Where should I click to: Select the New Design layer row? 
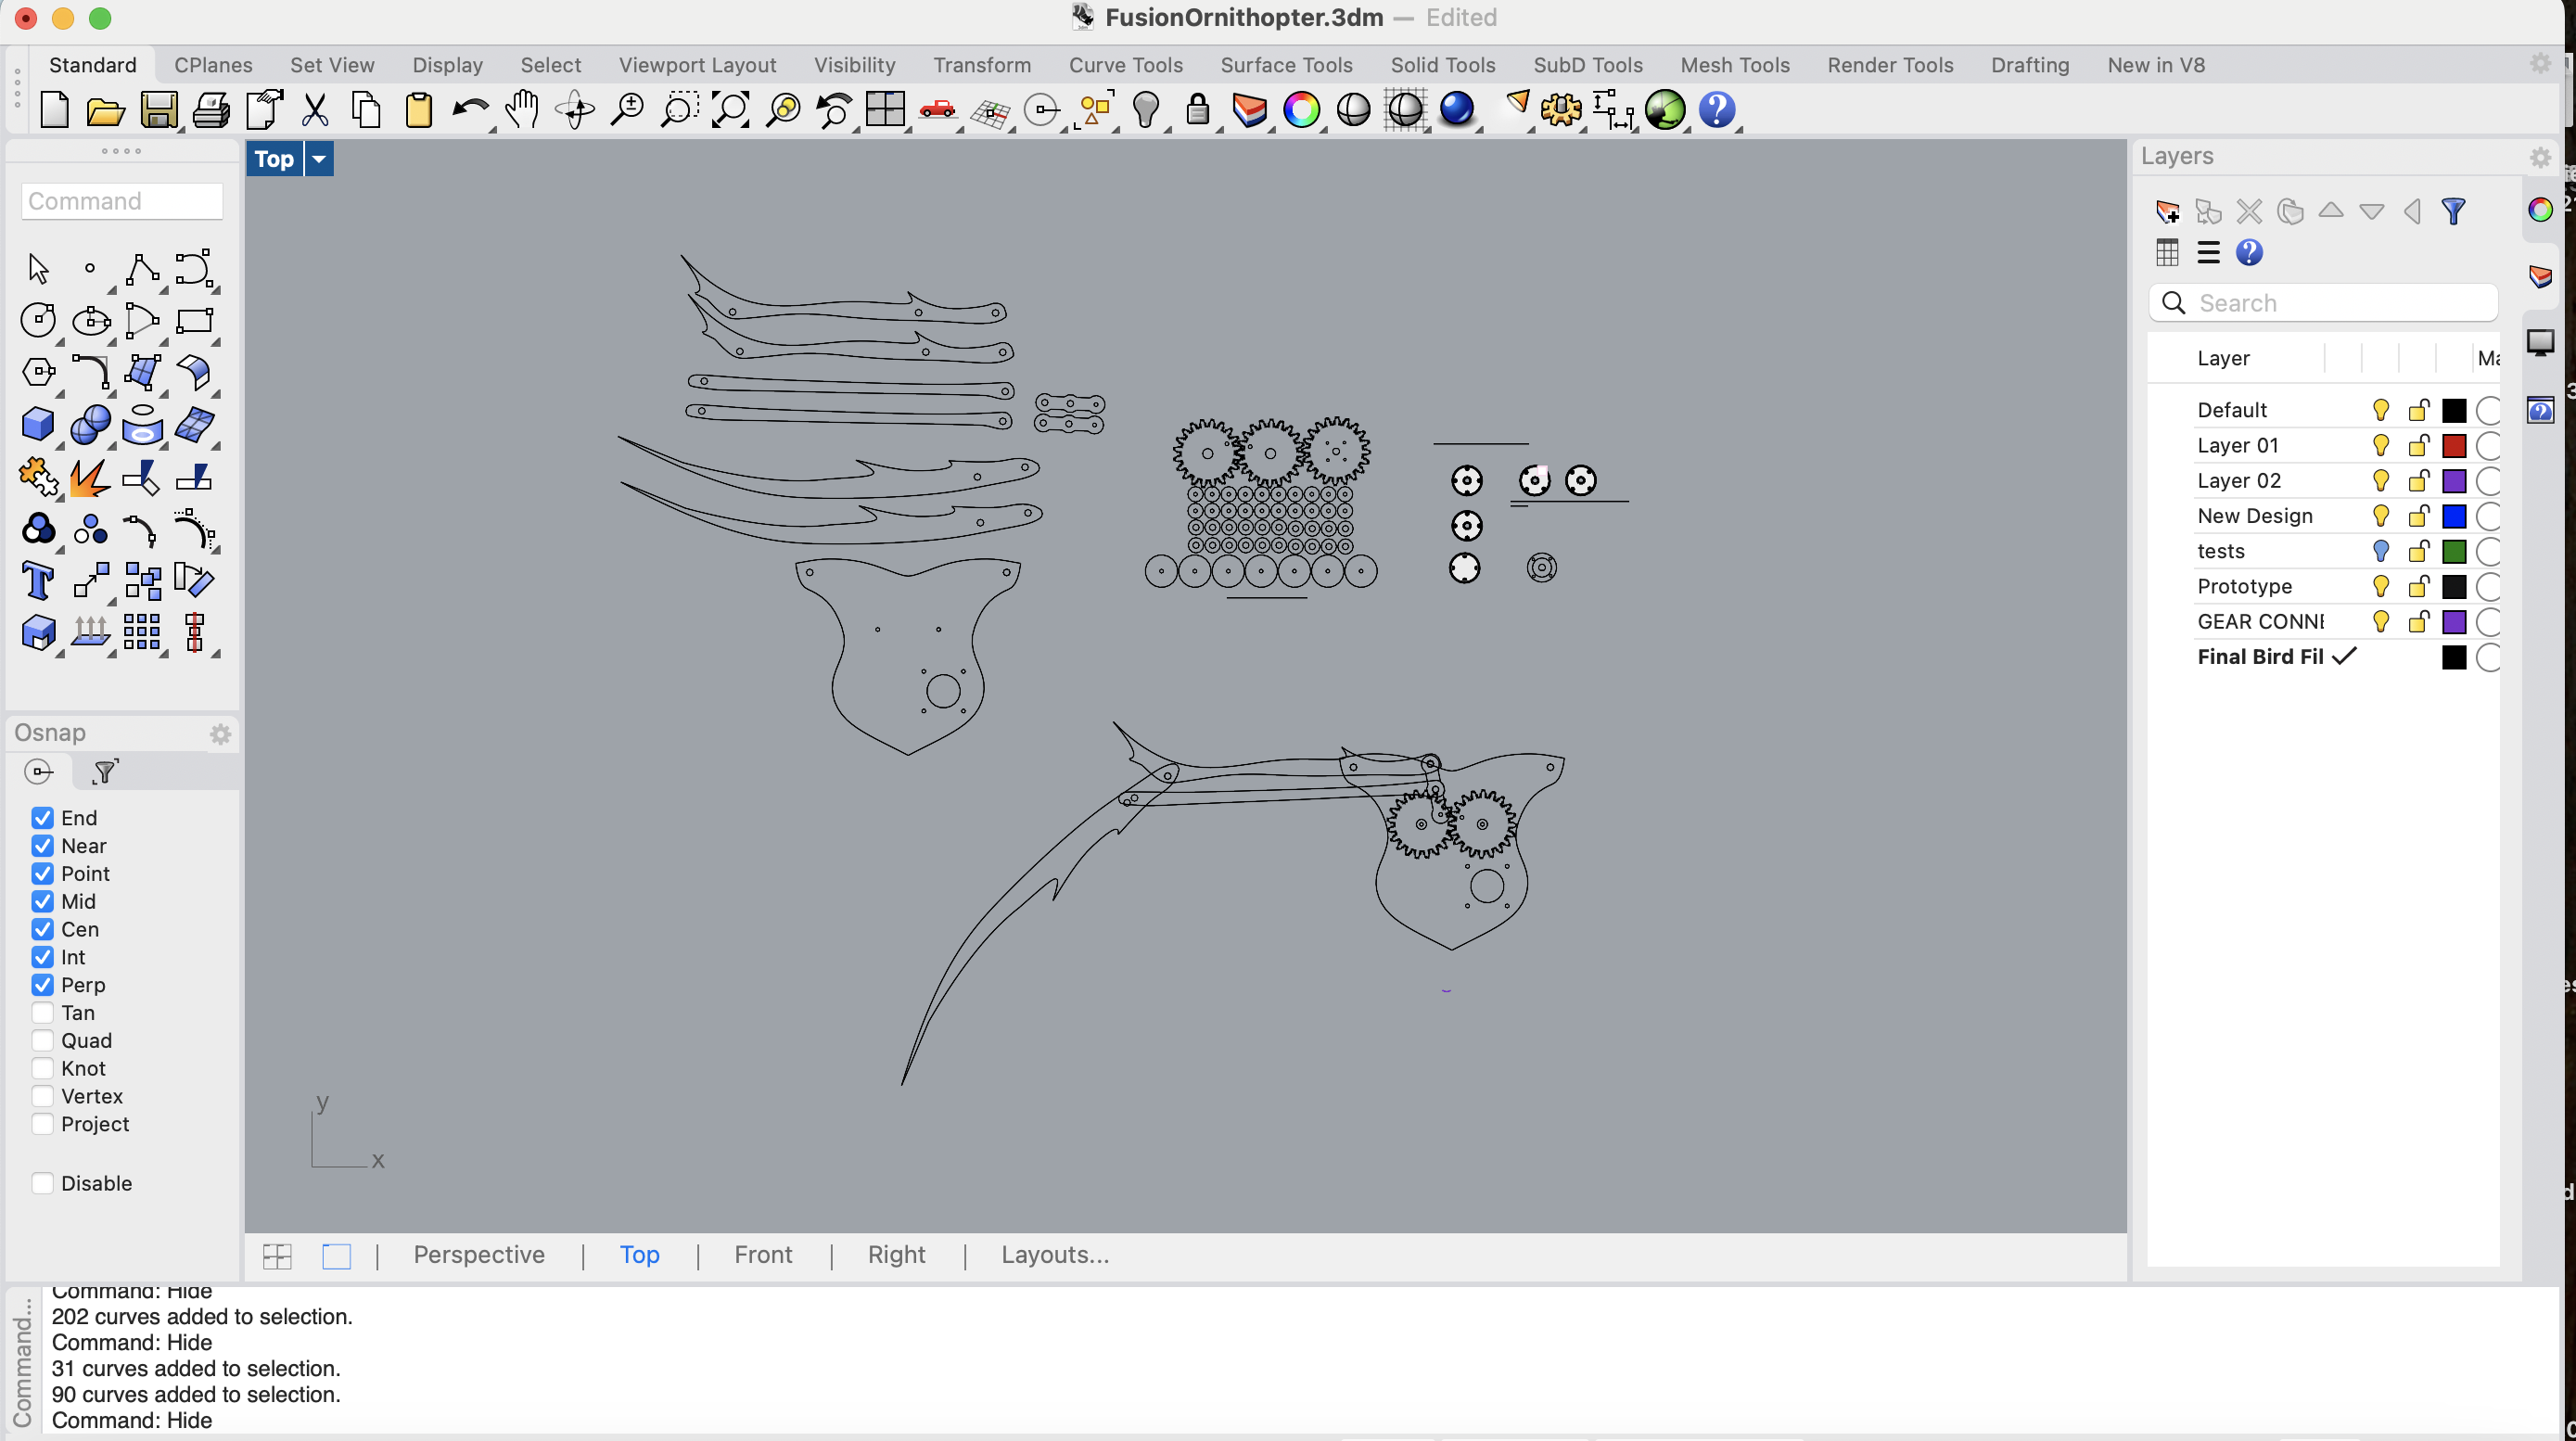tap(2325, 516)
